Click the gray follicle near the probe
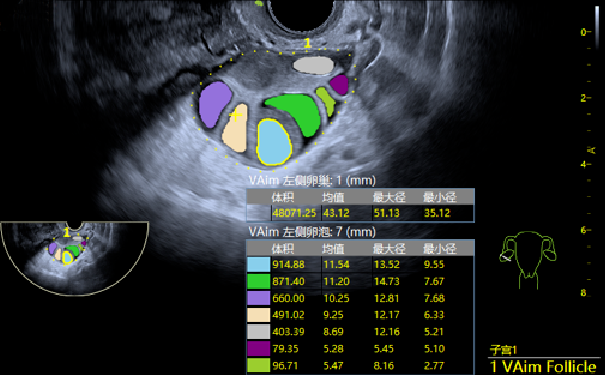605x375 pixels. (313, 65)
